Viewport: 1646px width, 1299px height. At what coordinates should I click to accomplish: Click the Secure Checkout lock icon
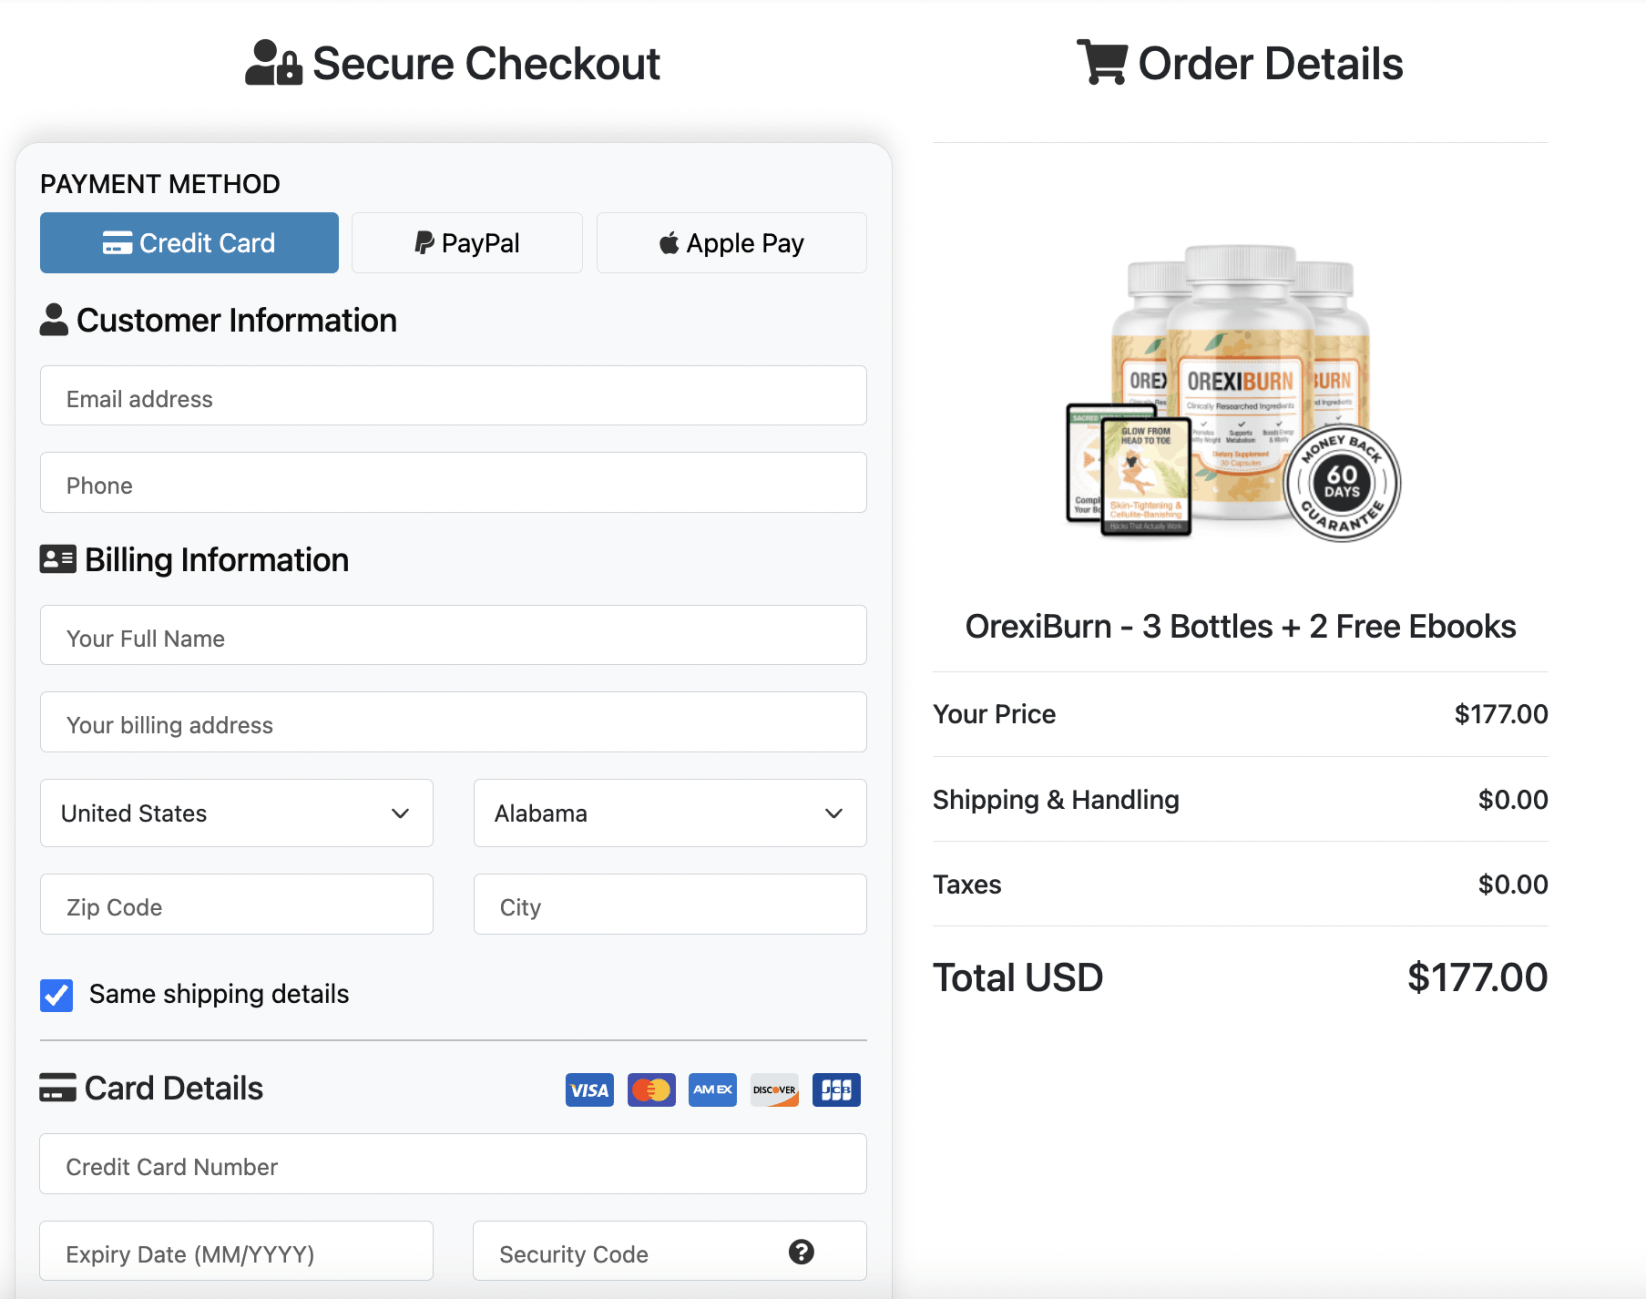click(x=272, y=62)
